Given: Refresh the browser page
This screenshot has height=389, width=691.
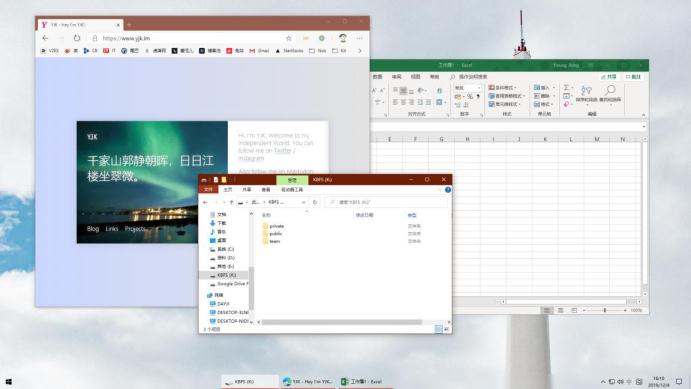Looking at the screenshot, I should [x=77, y=38].
